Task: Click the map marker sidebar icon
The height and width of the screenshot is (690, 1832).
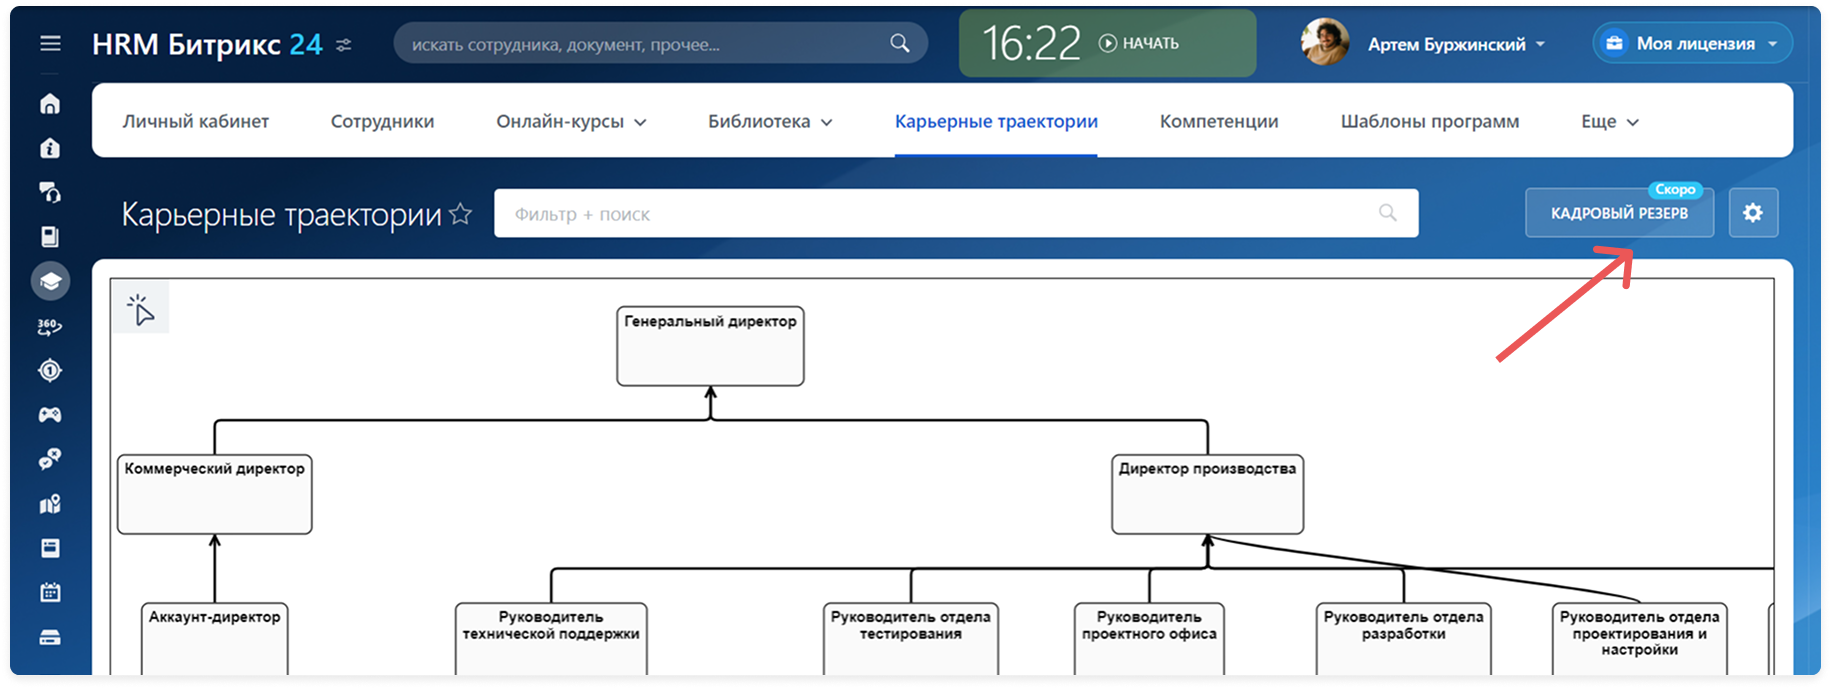Action: (50, 504)
